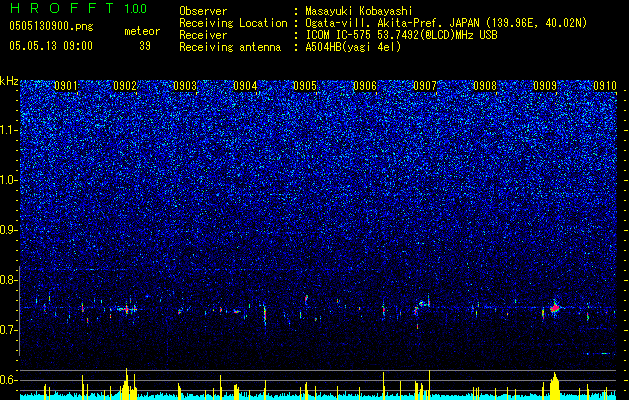Click the 0.6 kHz axis tick label

tap(9, 380)
